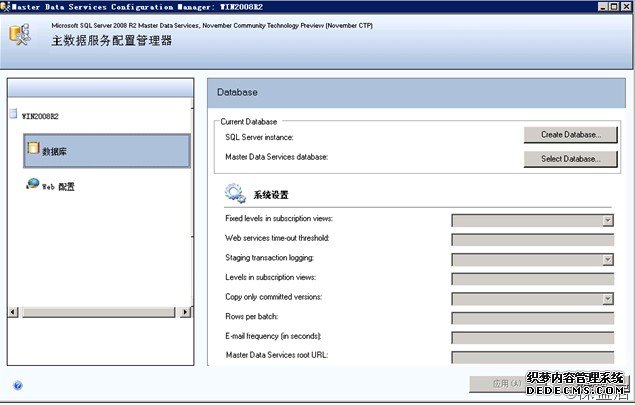Click Web services time-out threshold field
This screenshot has width=635, height=405.
pyautogui.click(x=532, y=240)
